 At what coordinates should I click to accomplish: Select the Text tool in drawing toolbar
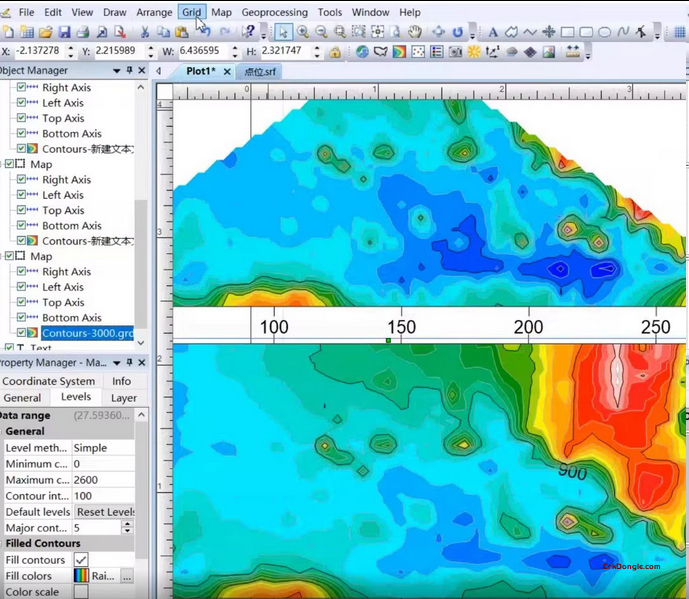point(493,32)
